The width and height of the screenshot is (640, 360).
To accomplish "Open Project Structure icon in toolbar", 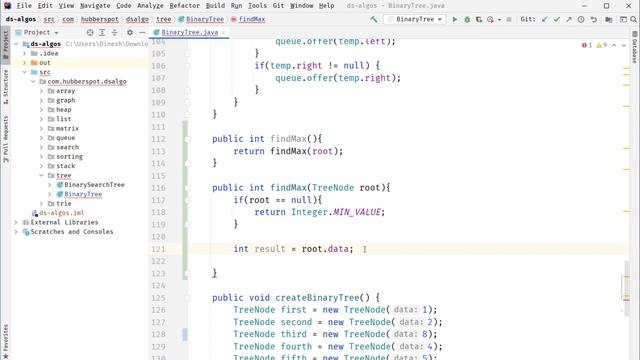I will [609, 19].
